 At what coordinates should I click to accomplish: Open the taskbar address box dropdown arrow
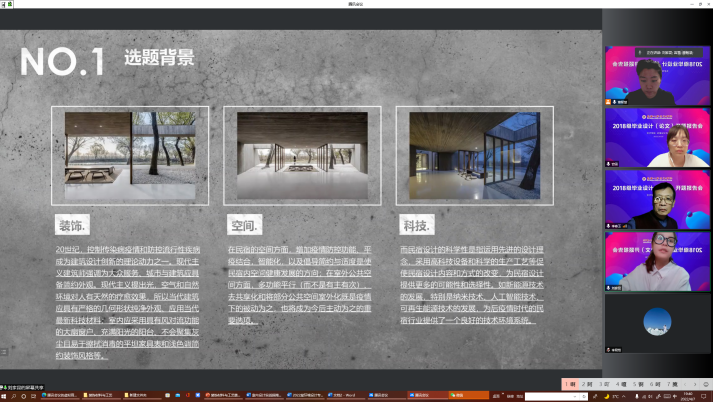click(x=575, y=397)
